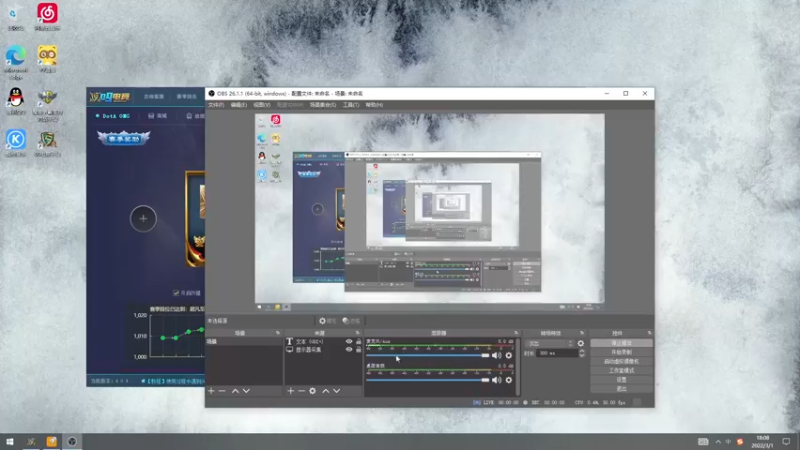Toggle Studio Mode button
The height and width of the screenshot is (450, 800).
[621, 371]
